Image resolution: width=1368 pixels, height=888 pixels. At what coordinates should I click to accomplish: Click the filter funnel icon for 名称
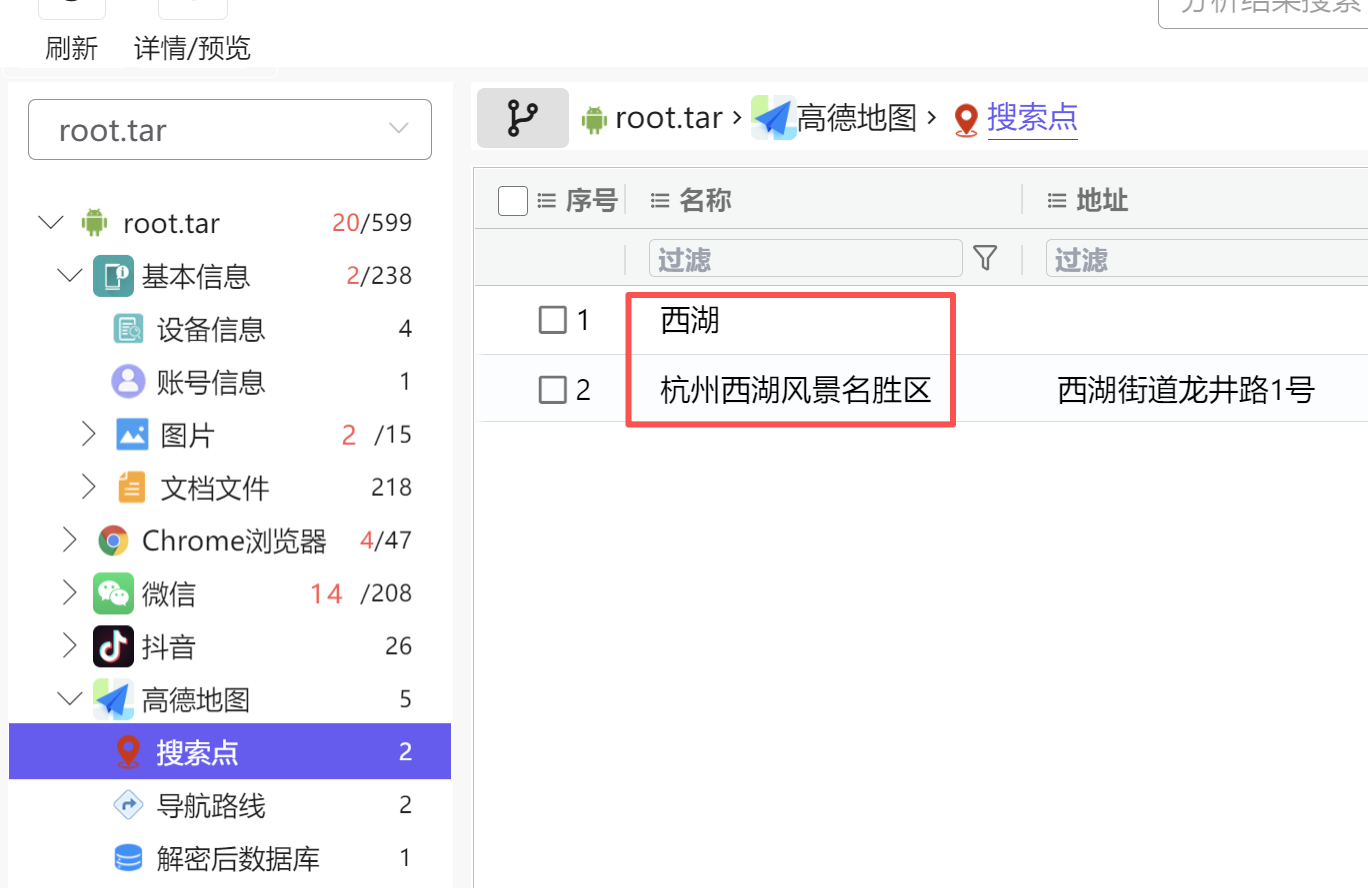click(x=985, y=259)
